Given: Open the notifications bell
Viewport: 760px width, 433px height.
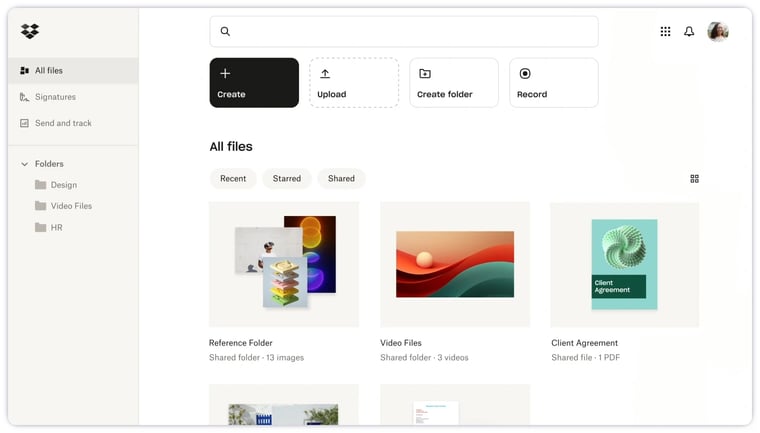Looking at the screenshot, I should (x=689, y=32).
